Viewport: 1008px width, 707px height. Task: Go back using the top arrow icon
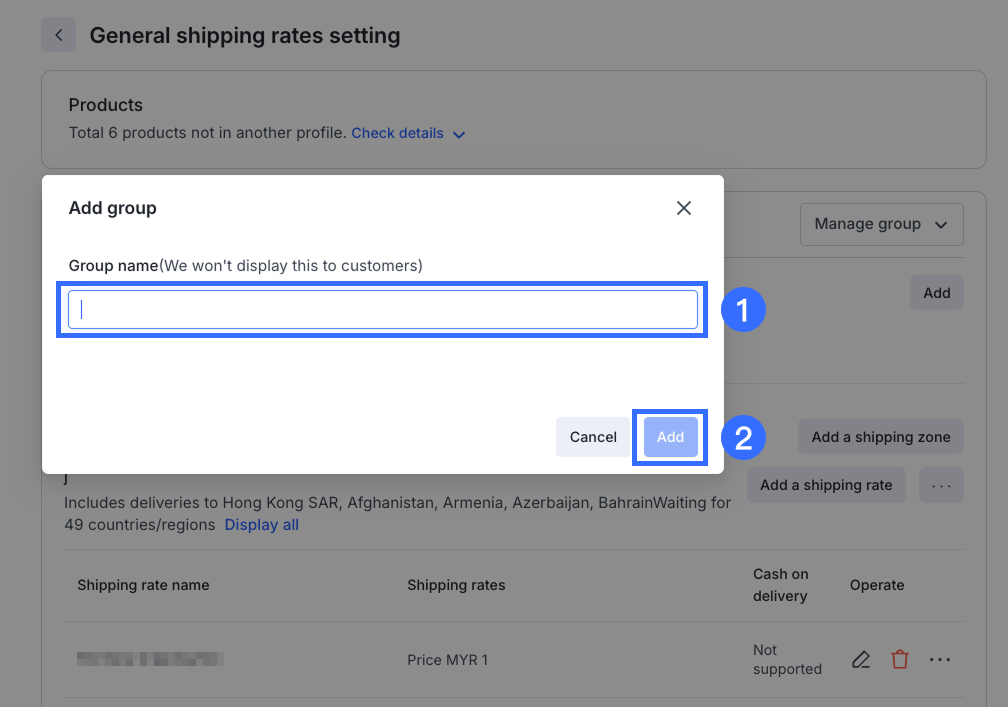59,35
